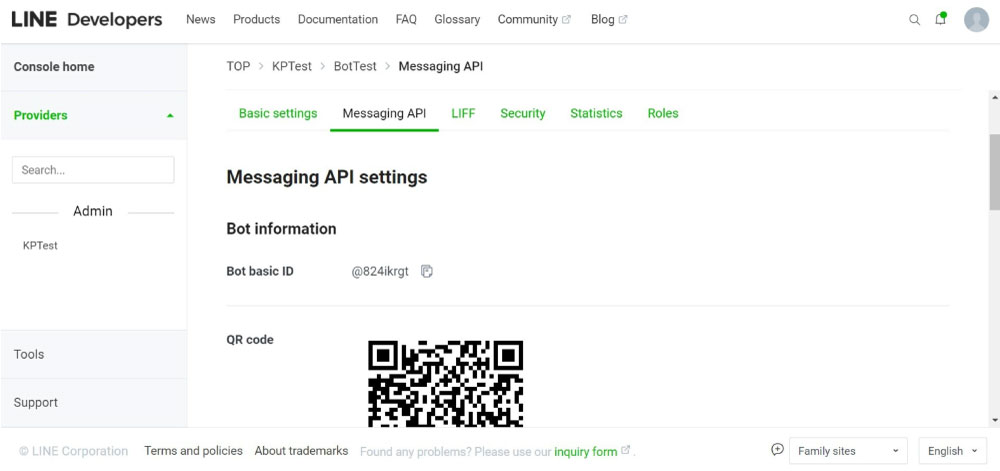Open FAQ in the top navigation
Image resolution: width=1000 pixels, height=471 pixels.
406,20
